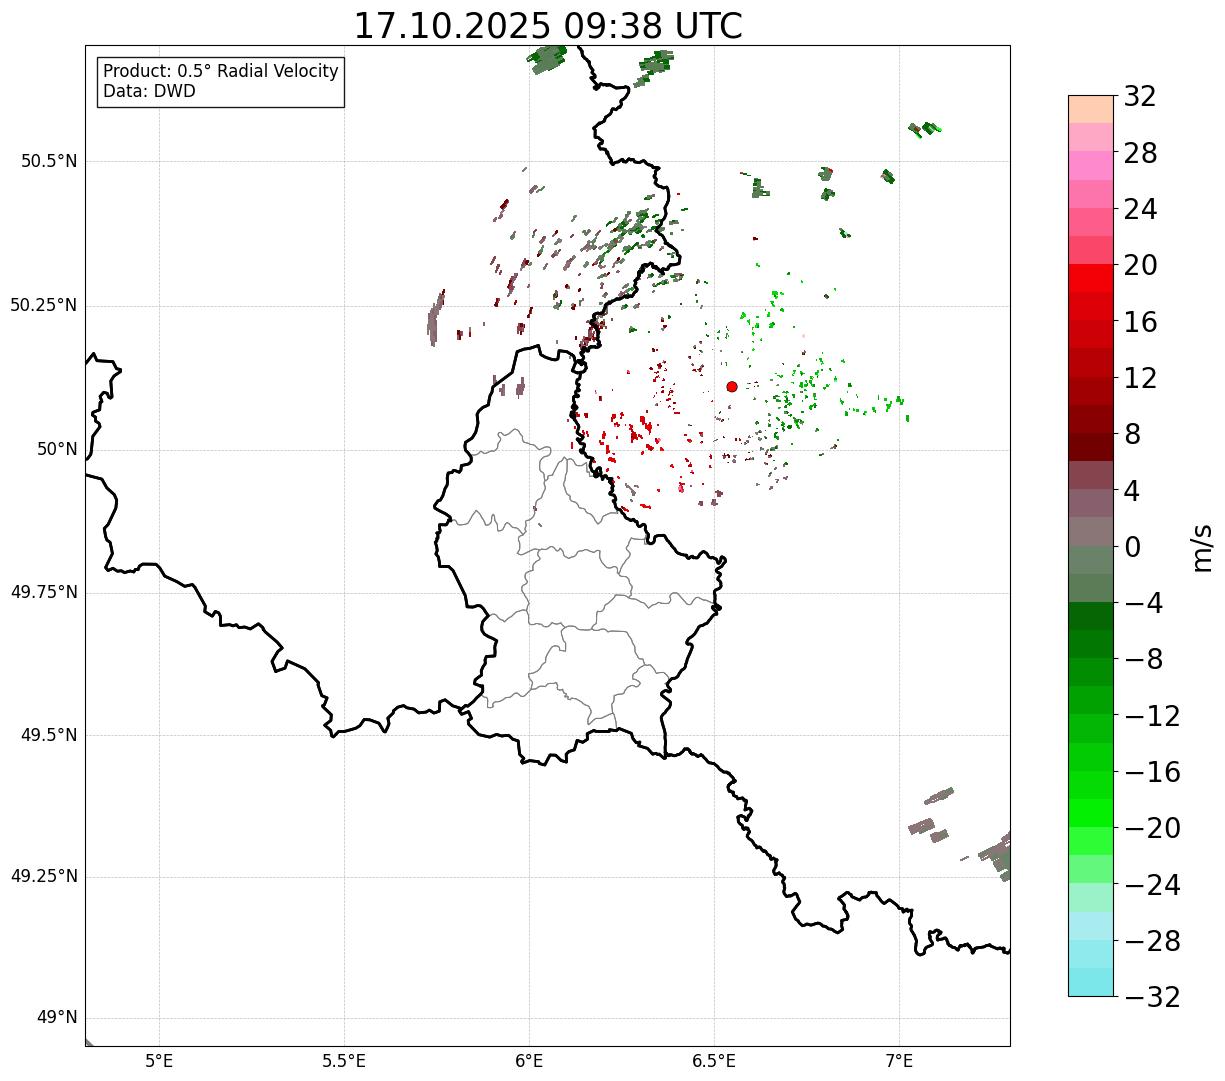1225x1081 pixels.
Task: Click the cyan bottom swatch of the colorbar
Action: pos(1091,982)
